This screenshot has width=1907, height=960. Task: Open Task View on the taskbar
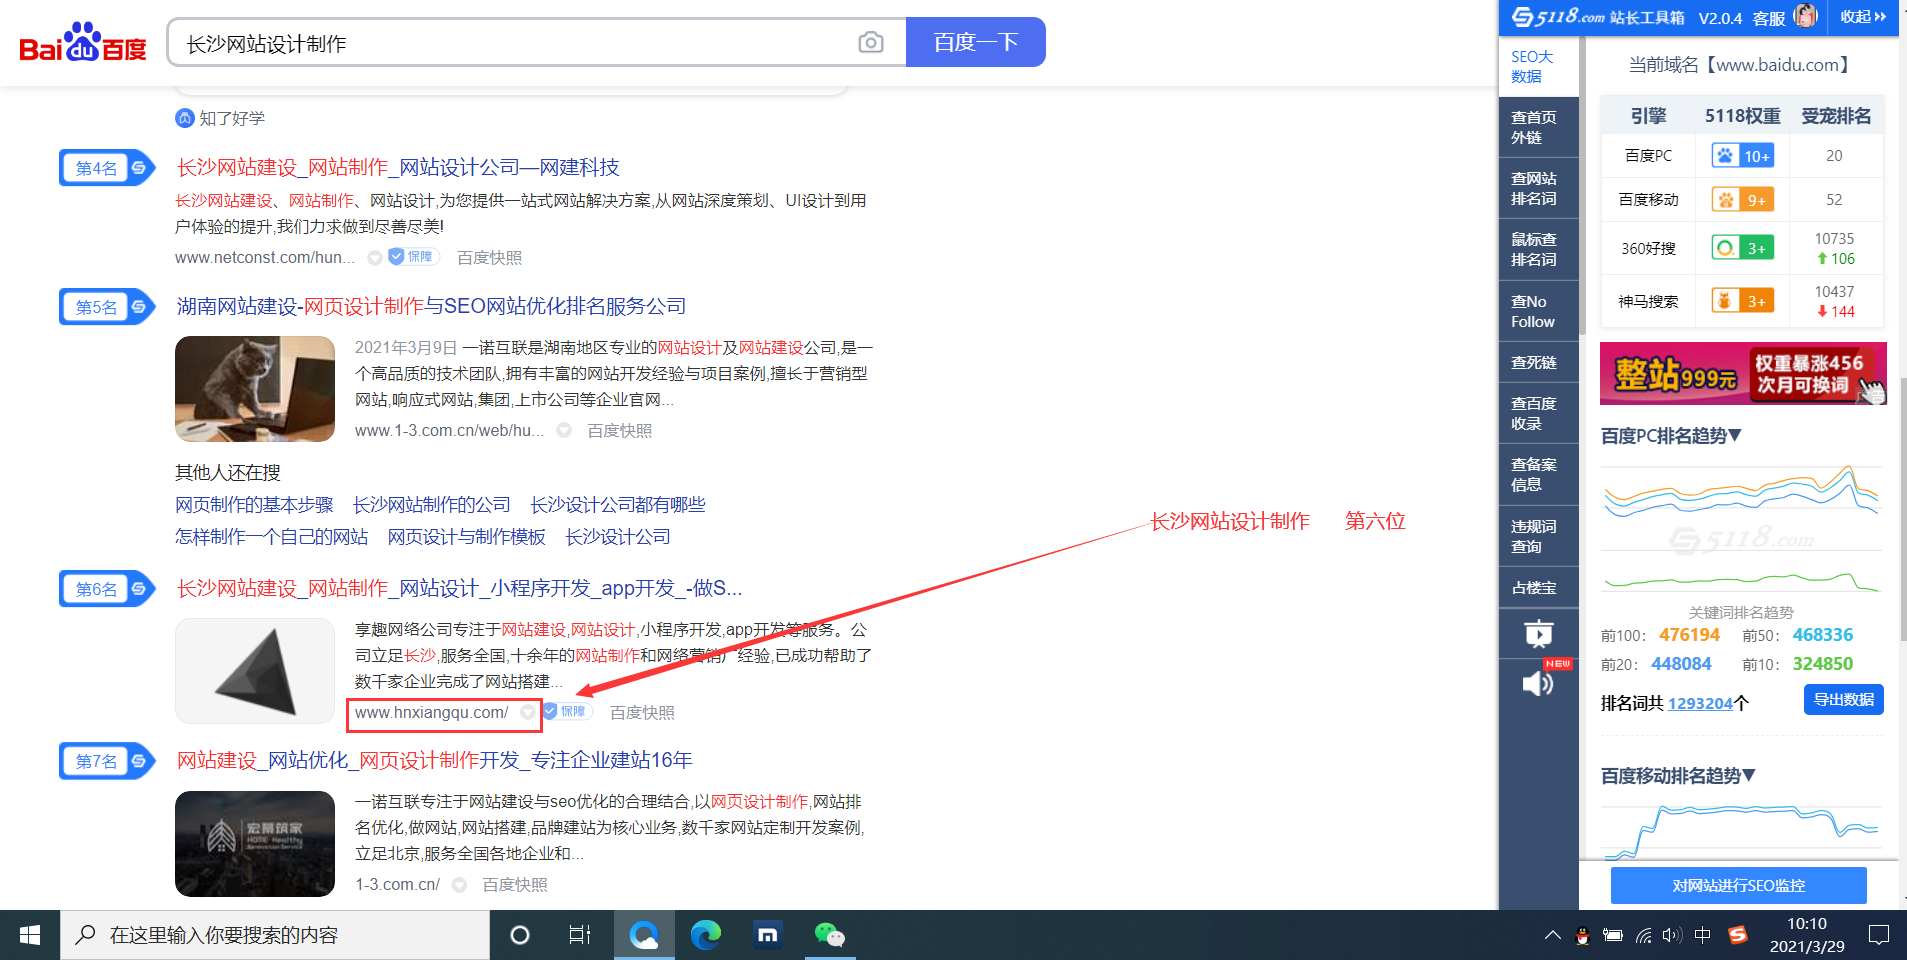click(x=580, y=935)
